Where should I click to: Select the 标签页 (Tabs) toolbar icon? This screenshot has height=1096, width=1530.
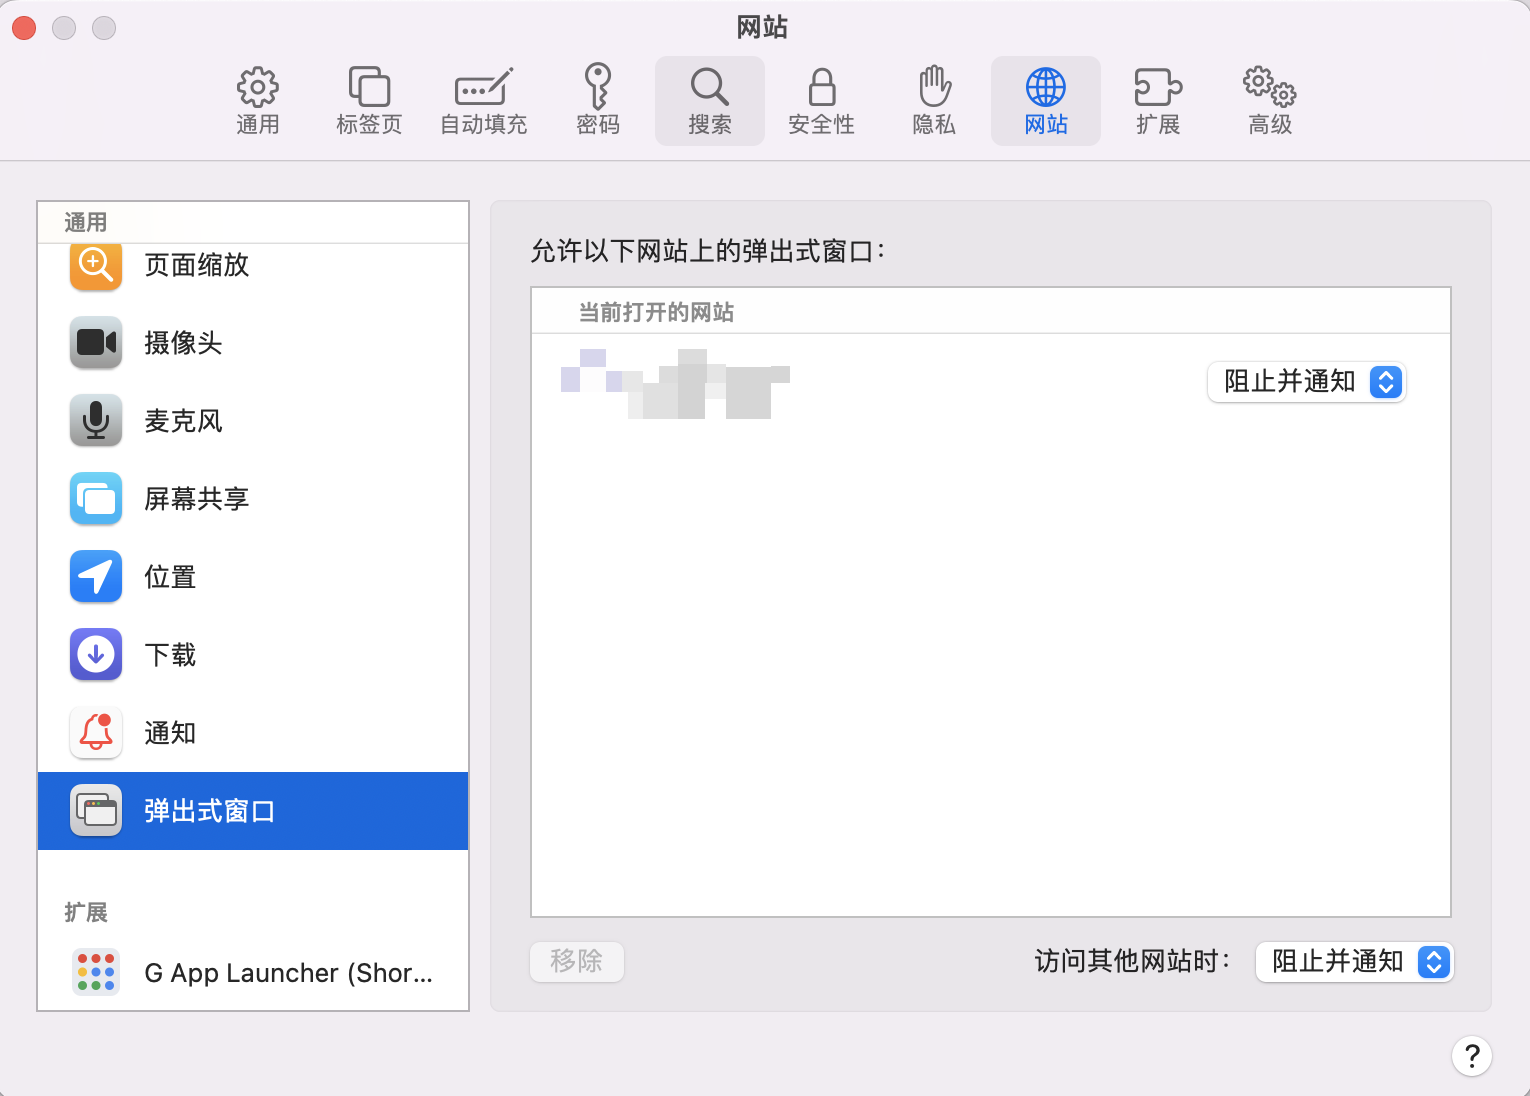point(369,99)
